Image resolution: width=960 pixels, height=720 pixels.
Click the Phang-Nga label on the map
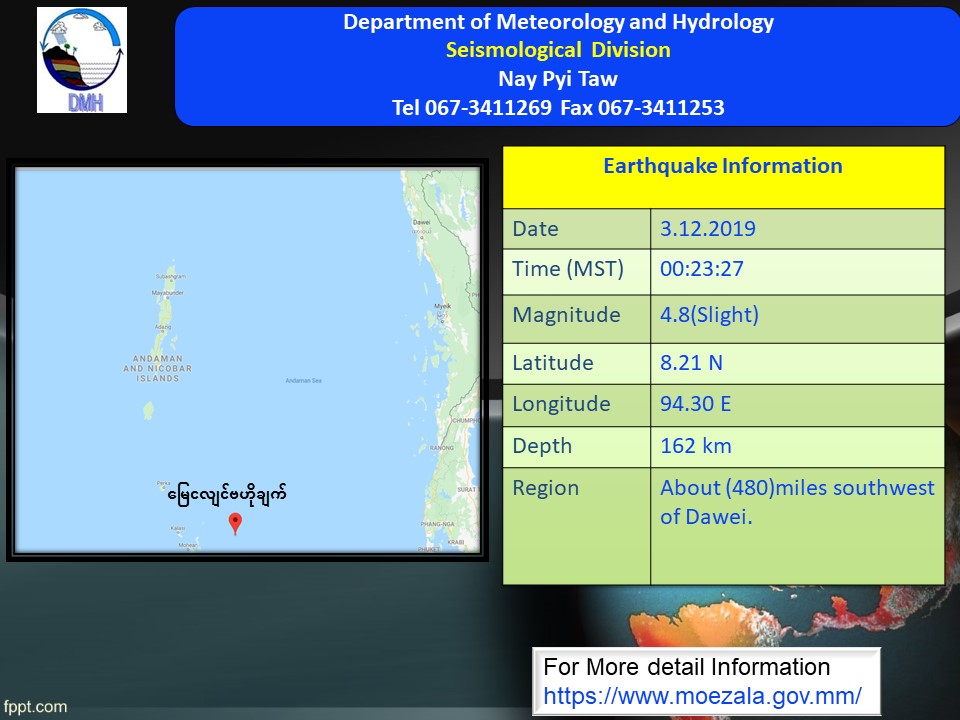[437, 524]
